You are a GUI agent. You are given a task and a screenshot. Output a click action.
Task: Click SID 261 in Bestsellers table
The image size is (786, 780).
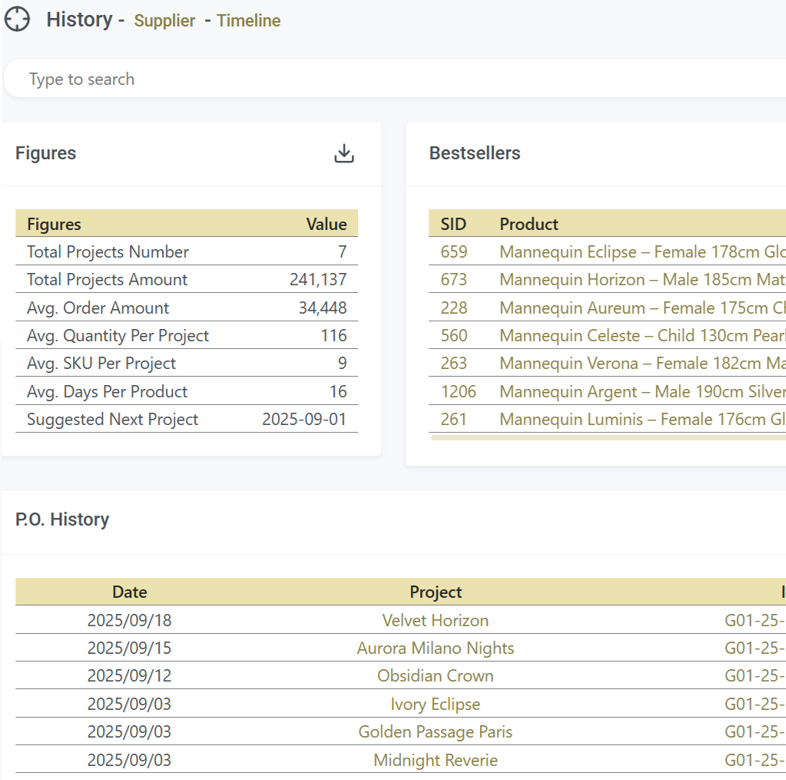tap(453, 420)
